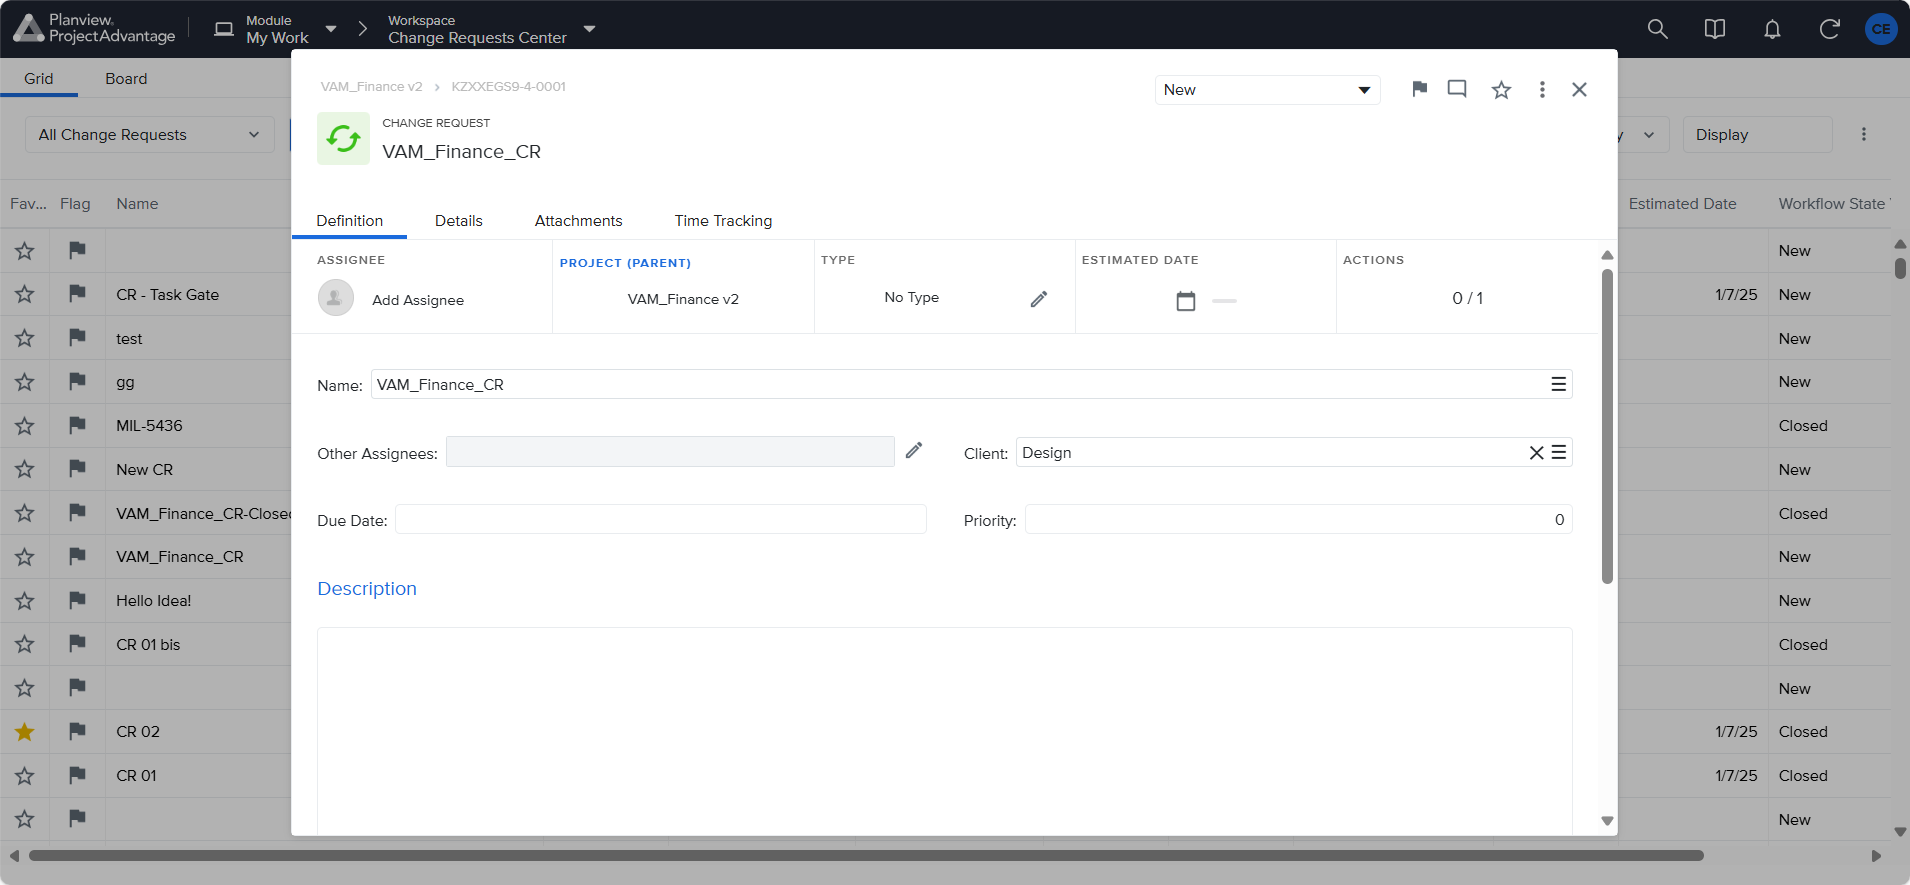Viewport: 1910px width, 885px height.
Task: Switch to the Attachments tab
Action: [x=578, y=221]
